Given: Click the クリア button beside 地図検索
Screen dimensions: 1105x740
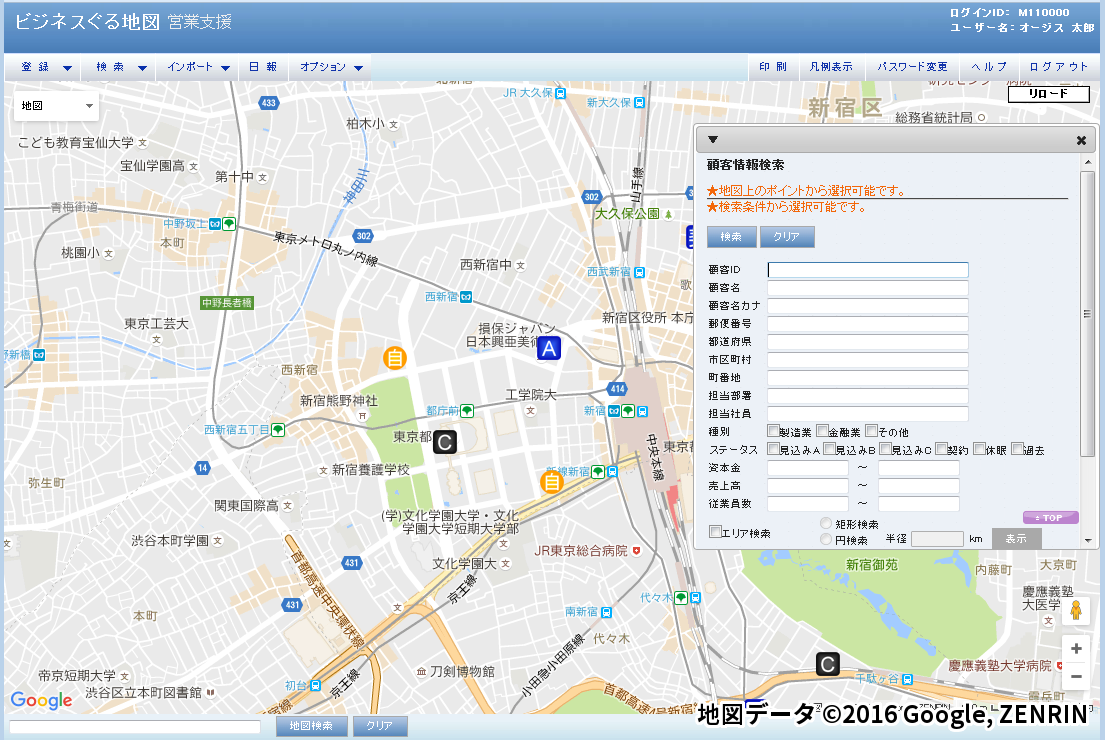Looking at the screenshot, I should pyautogui.click(x=379, y=726).
